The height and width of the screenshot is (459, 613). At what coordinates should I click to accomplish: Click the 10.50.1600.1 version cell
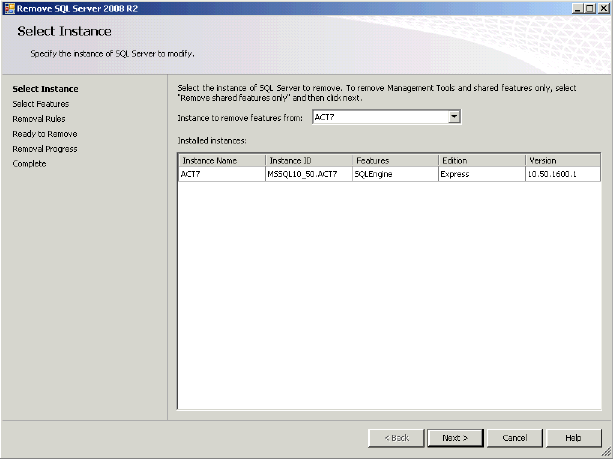[563, 174]
